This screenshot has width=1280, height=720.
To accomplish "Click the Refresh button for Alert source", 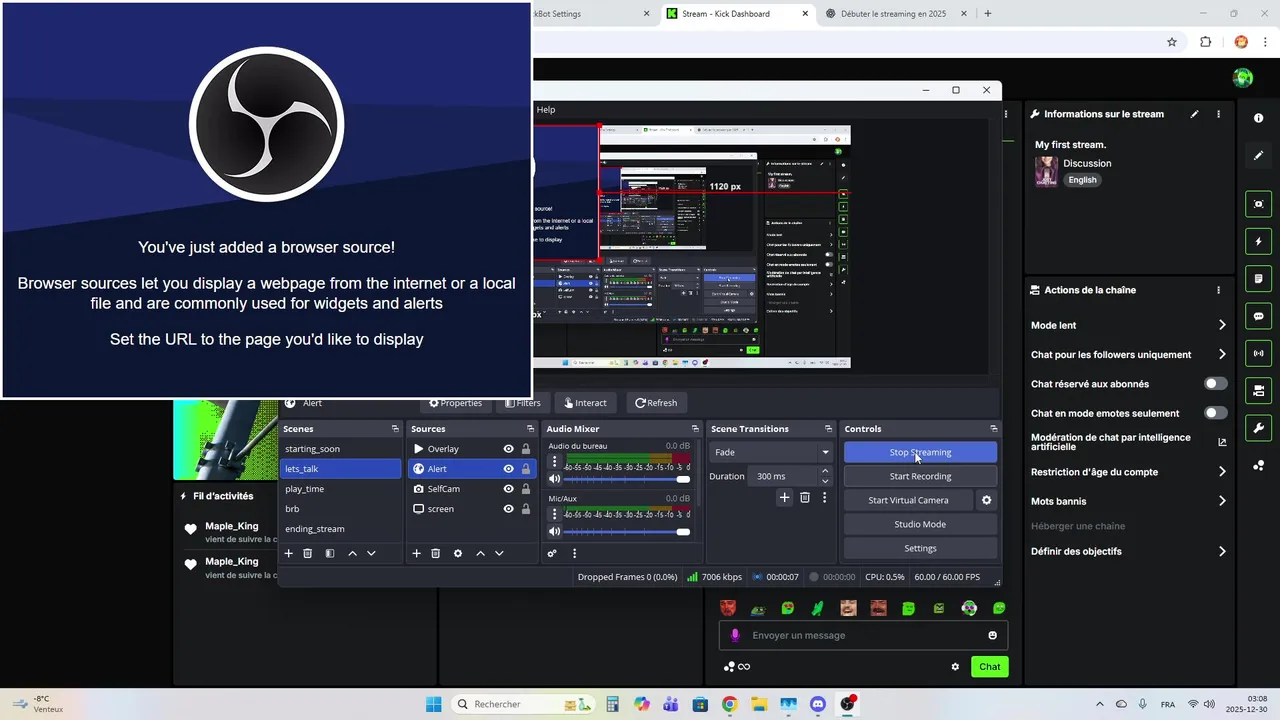I will pyautogui.click(x=656, y=403).
